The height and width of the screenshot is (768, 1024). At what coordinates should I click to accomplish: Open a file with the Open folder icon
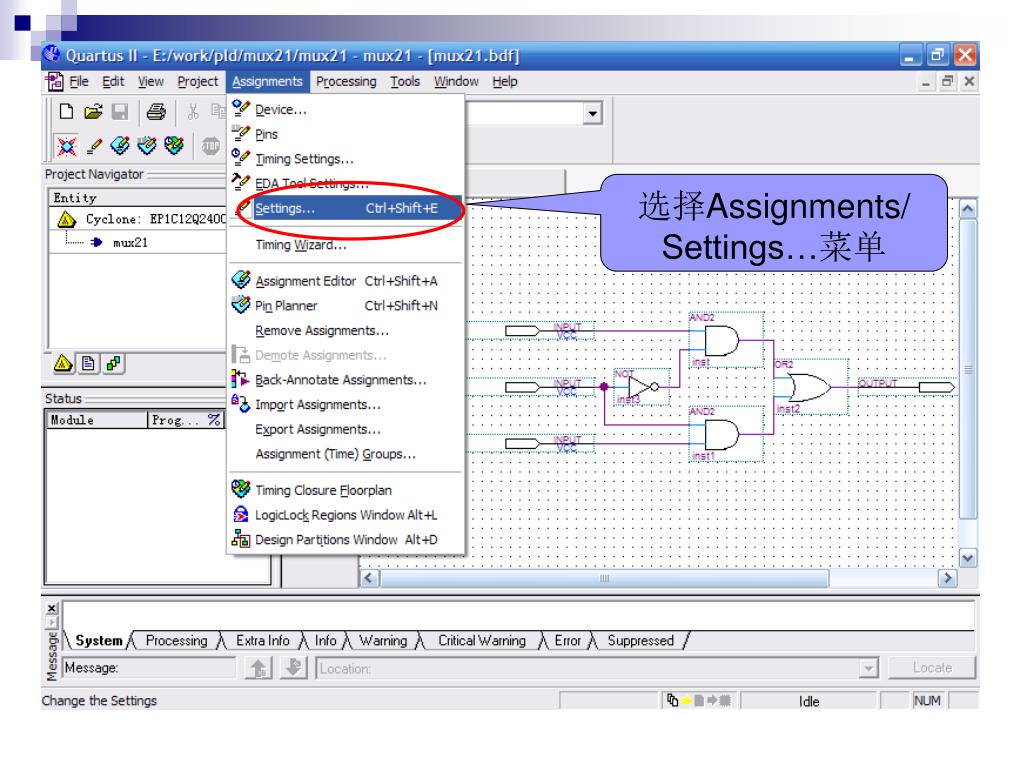point(93,112)
